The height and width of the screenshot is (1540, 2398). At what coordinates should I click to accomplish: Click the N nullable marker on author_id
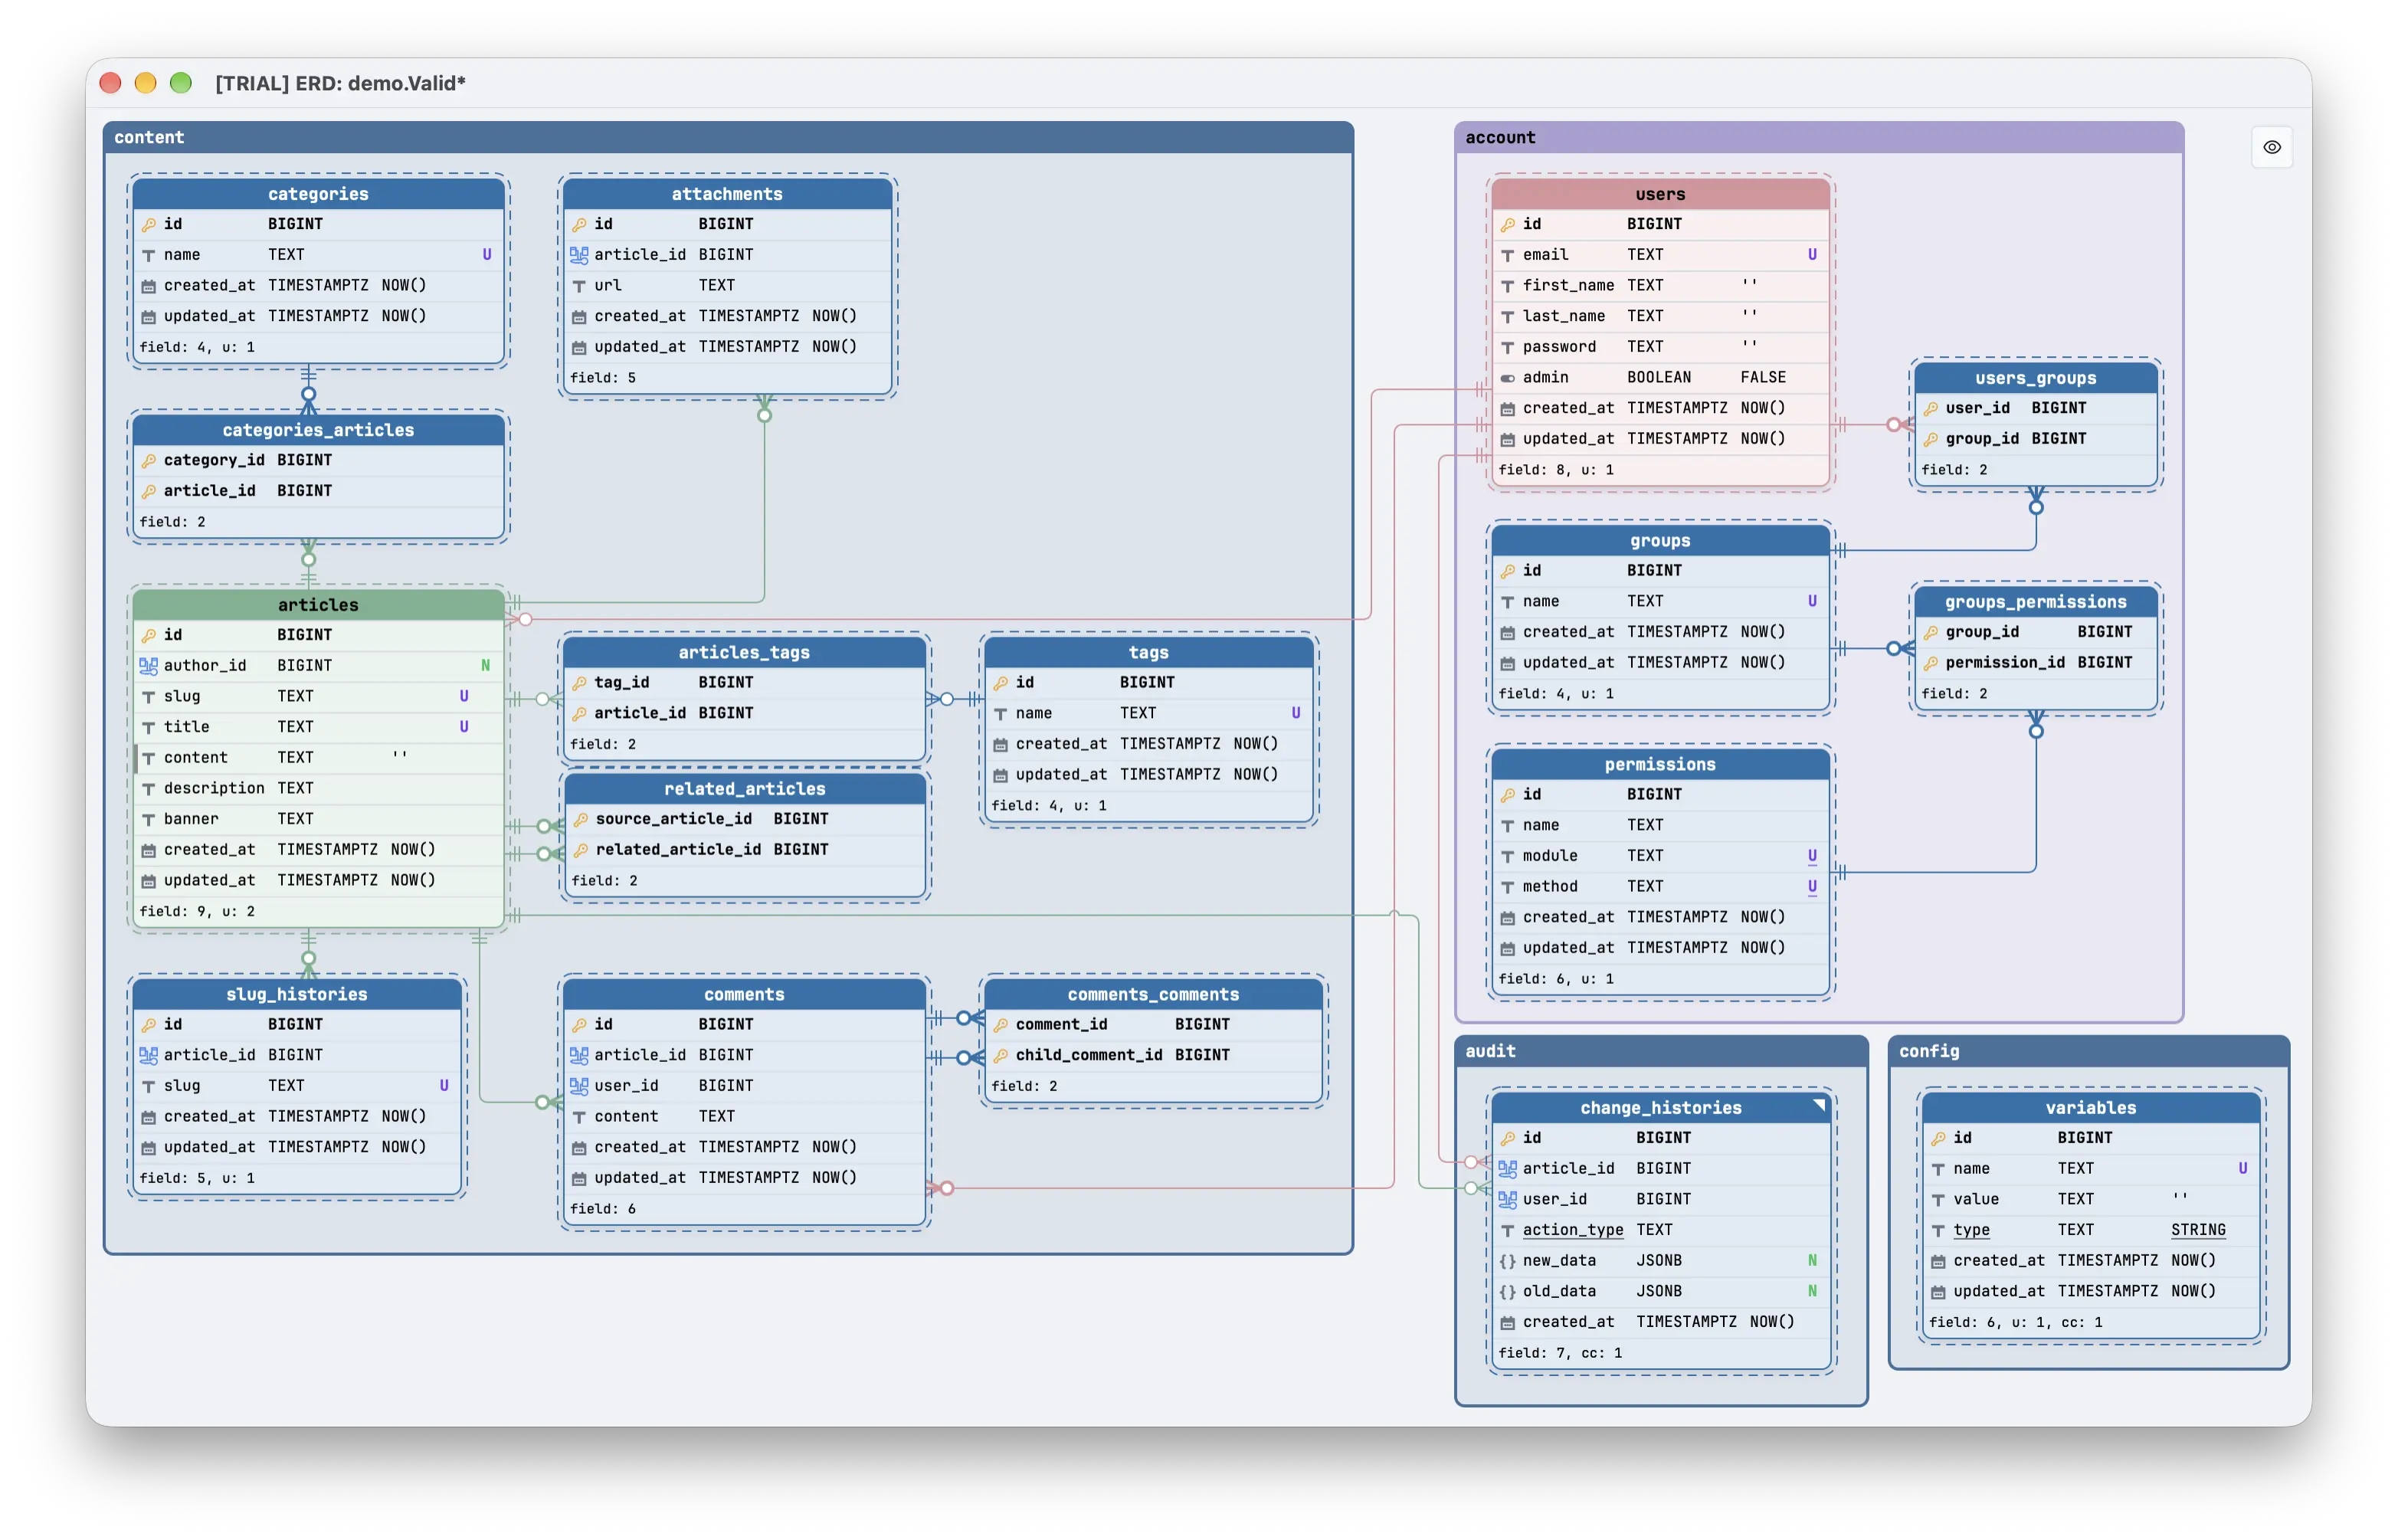coord(485,666)
